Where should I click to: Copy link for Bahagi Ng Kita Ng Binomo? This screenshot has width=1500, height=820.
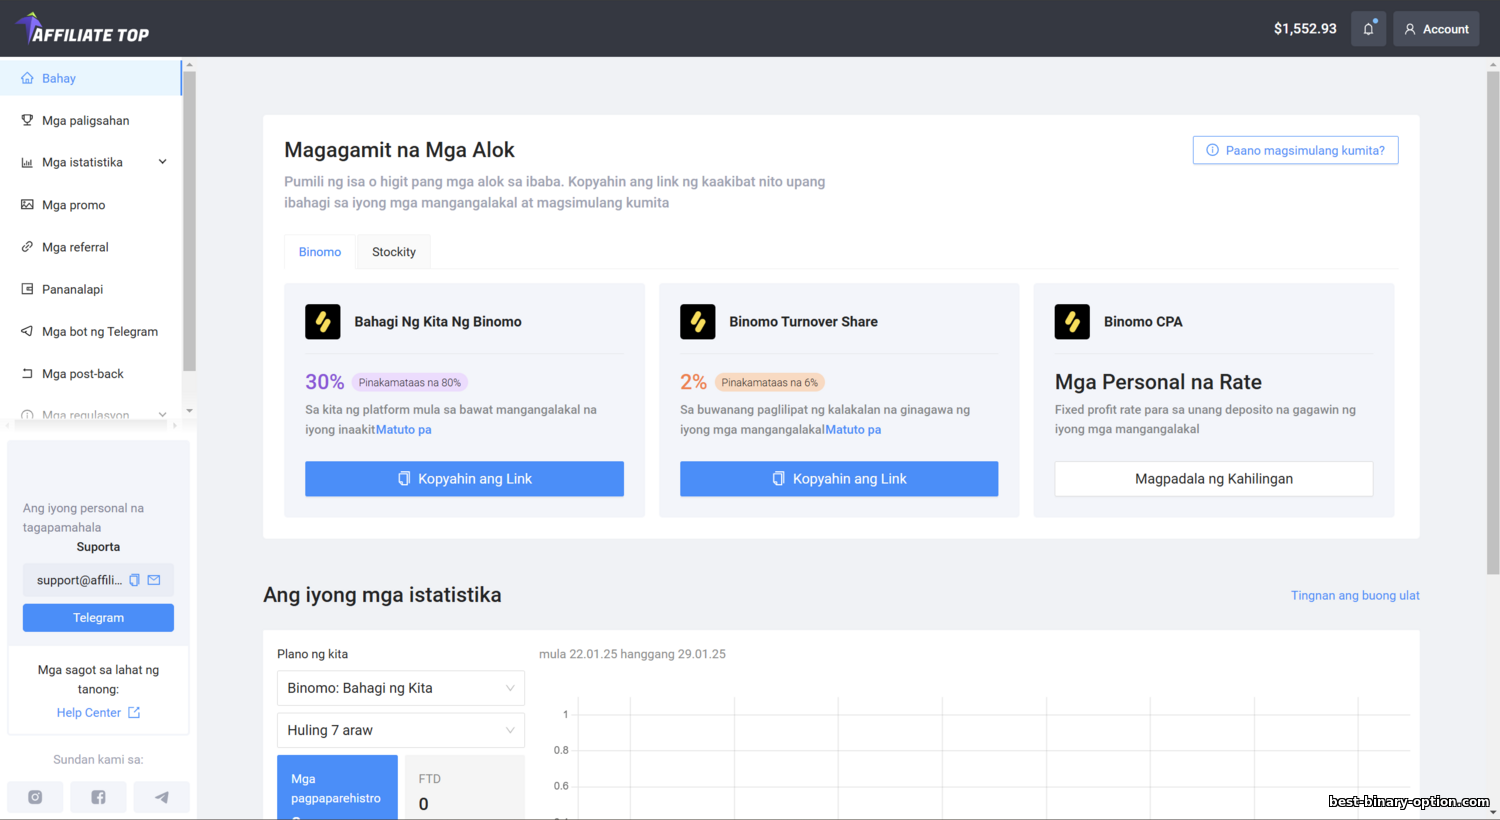[x=464, y=479]
